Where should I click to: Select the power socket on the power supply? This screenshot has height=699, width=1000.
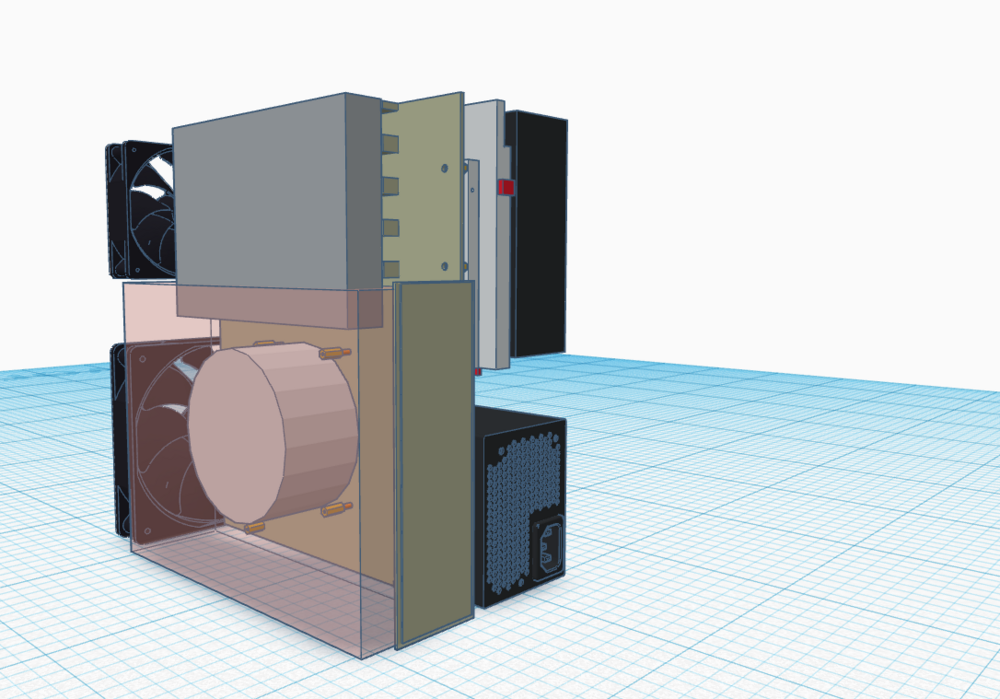pyautogui.click(x=551, y=548)
